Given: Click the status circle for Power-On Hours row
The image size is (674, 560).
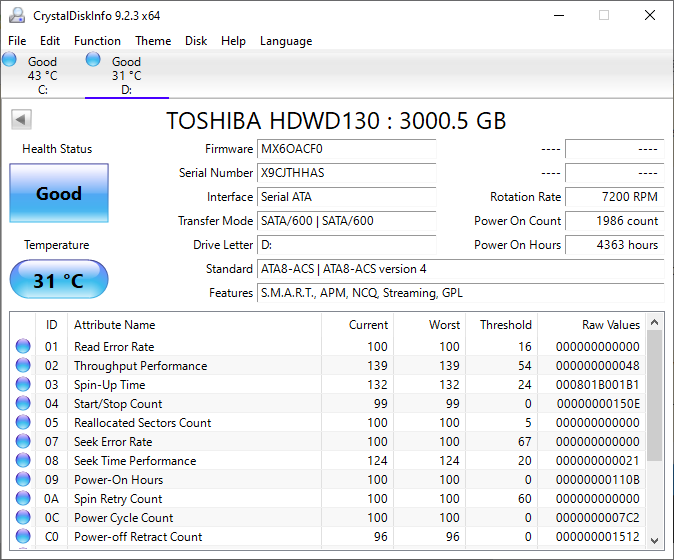Looking at the screenshot, I should pyautogui.click(x=23, y=479).
